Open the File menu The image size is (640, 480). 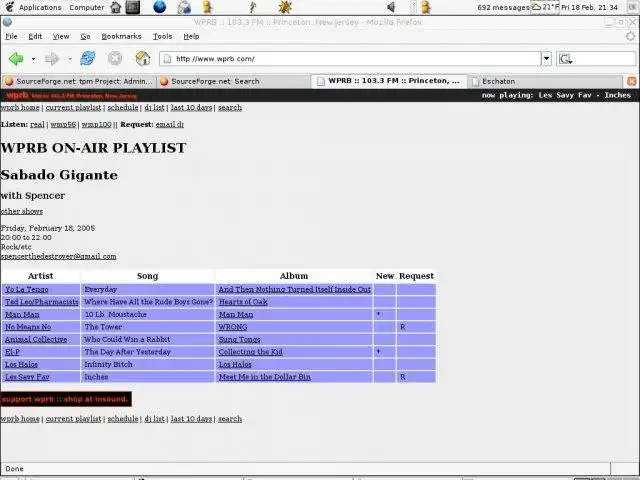[11, 36]
